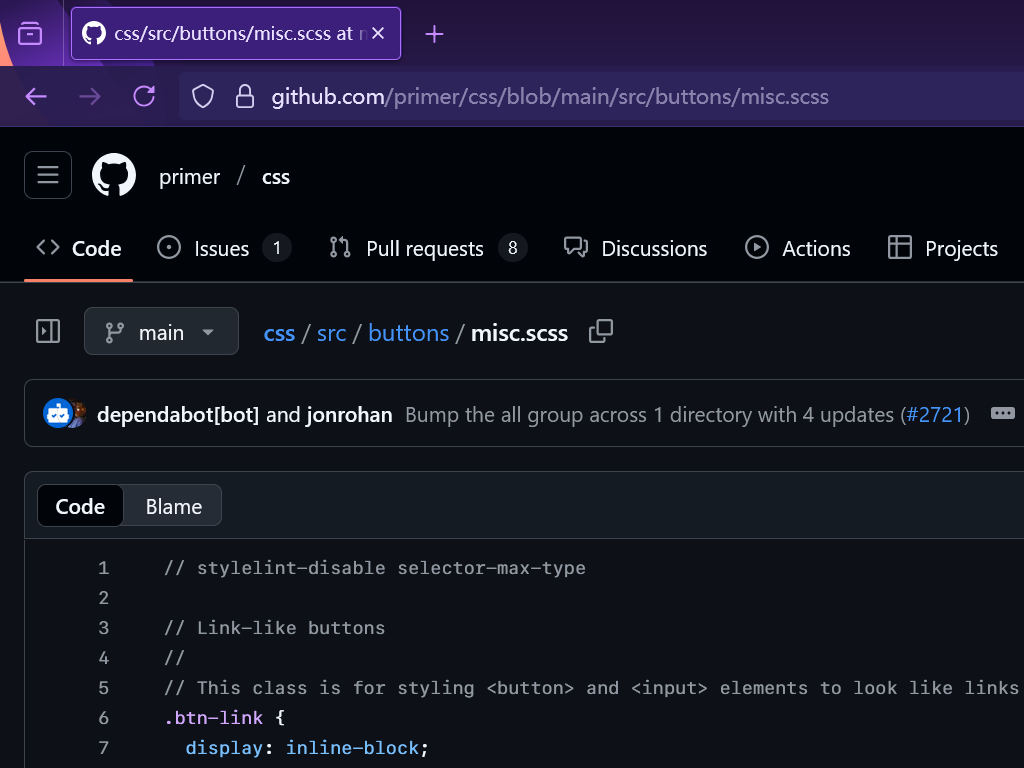Screen dimensions: 1024x768
Task: Click the #2721 pull request link
Action: click(x=936, y=414)
